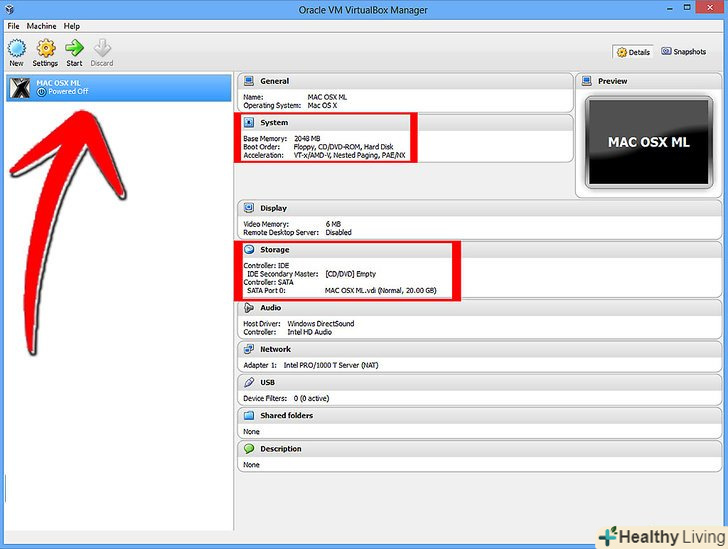Click the MAC OSX ML preview thumbnail
Viewport: 728px width, 549px height.
(x=649, y=142)
